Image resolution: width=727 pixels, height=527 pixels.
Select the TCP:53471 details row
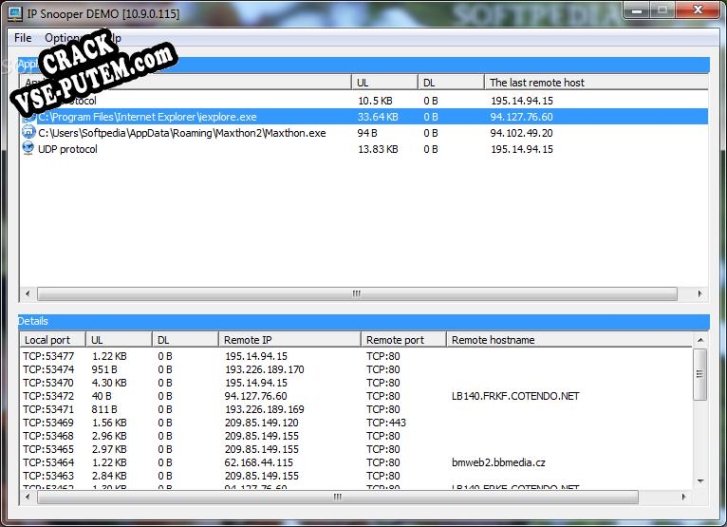pos(356,409)
